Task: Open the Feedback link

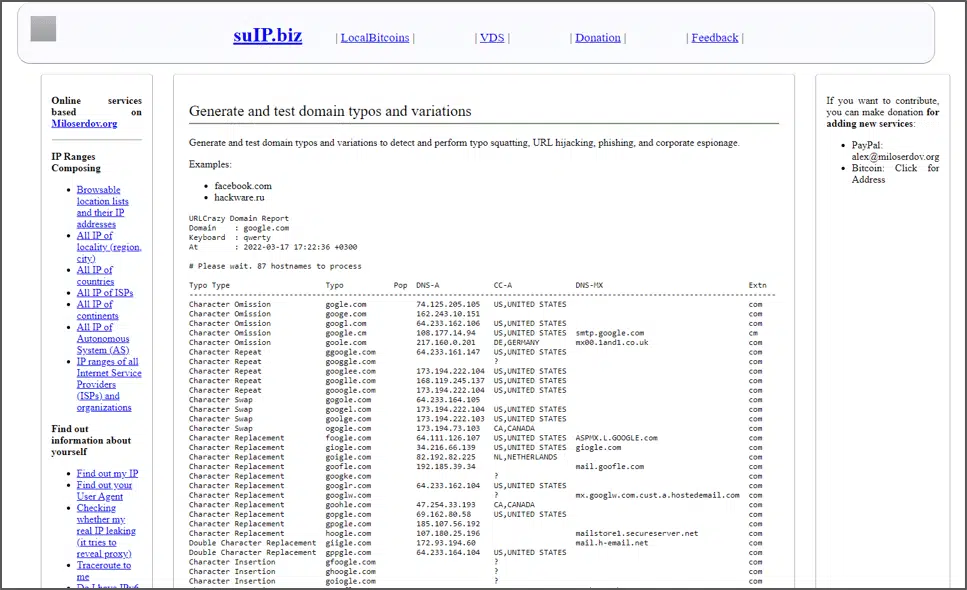Action: [715, 38]
